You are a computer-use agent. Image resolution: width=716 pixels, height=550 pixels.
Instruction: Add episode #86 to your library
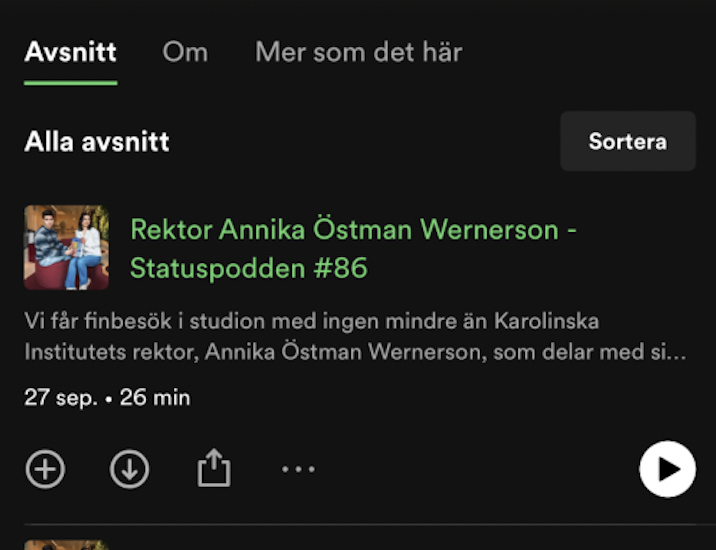(45, 469)
